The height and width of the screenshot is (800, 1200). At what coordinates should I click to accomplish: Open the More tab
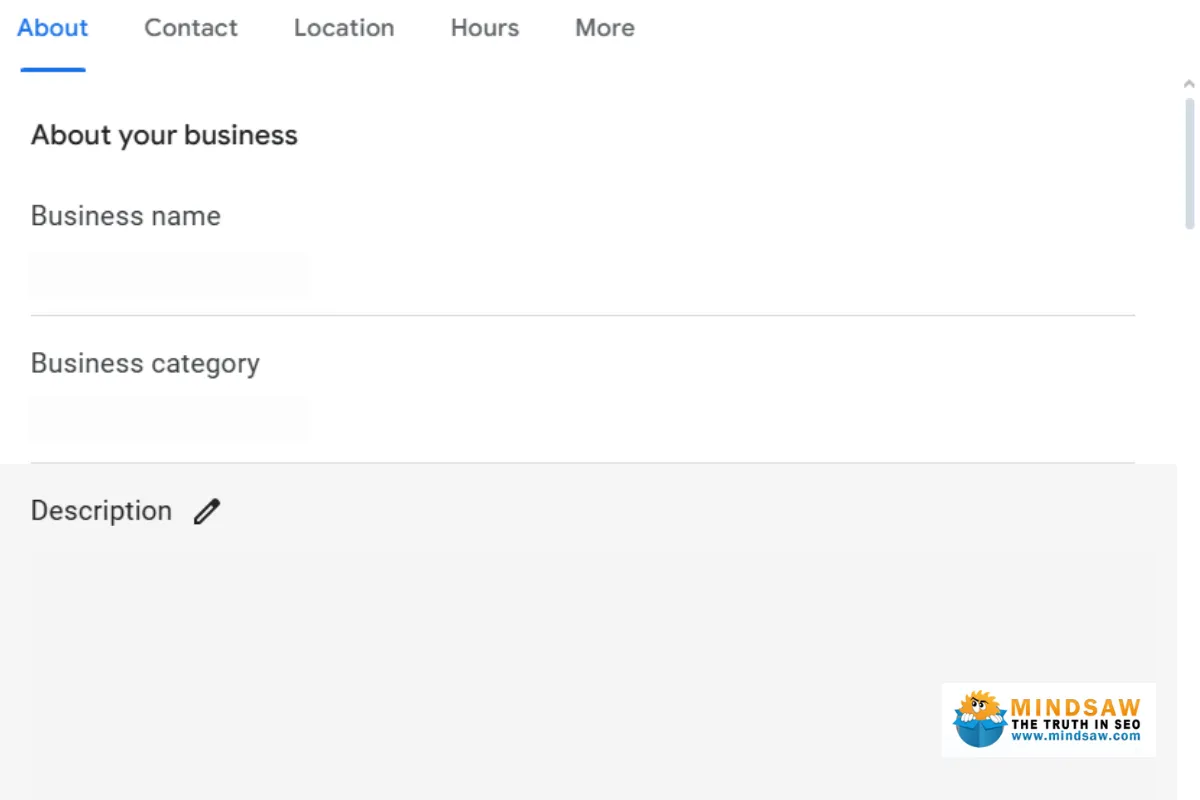(604, 28)
